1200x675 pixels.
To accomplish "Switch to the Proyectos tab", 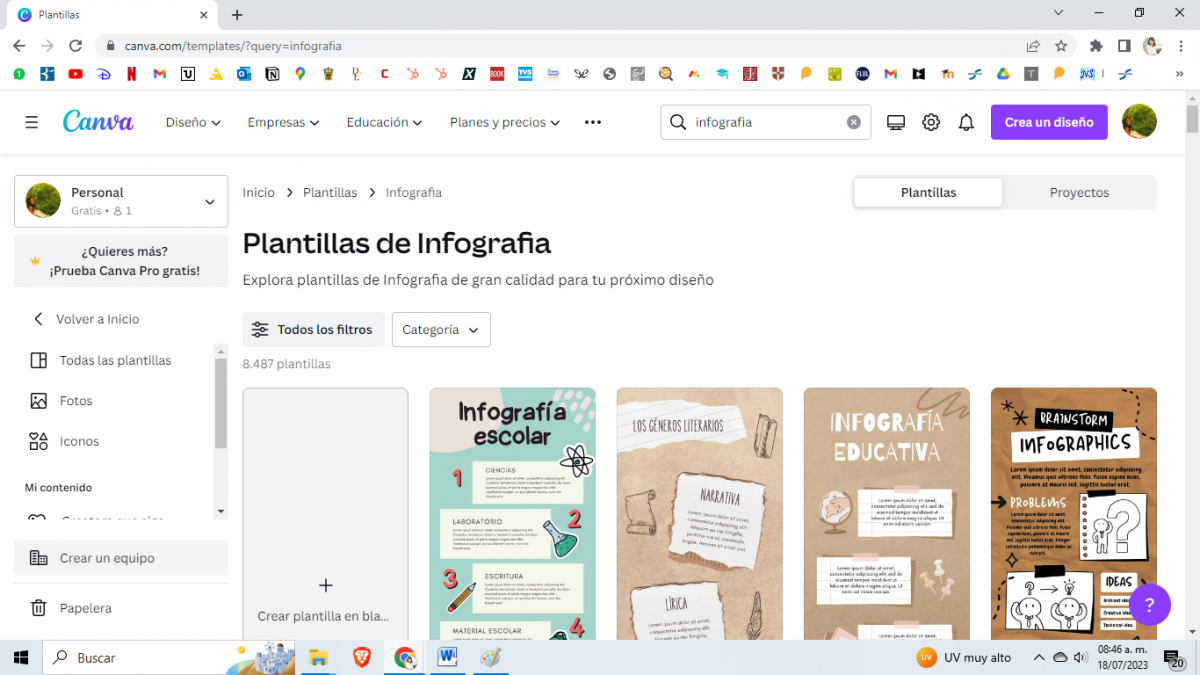I will 1079,192.
